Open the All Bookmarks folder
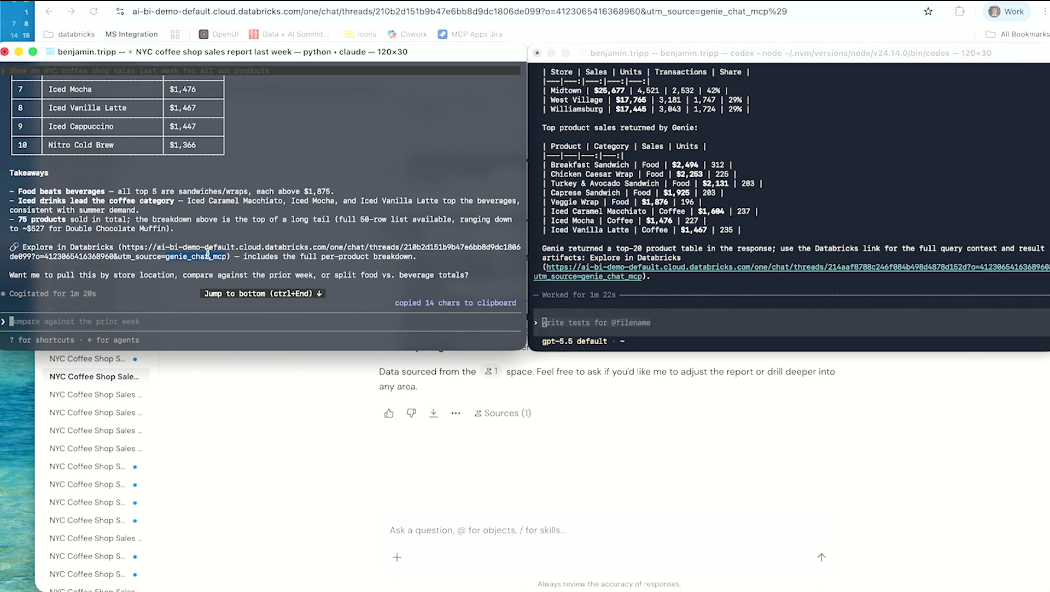 pyautogui.click(x=1017, y=34)
